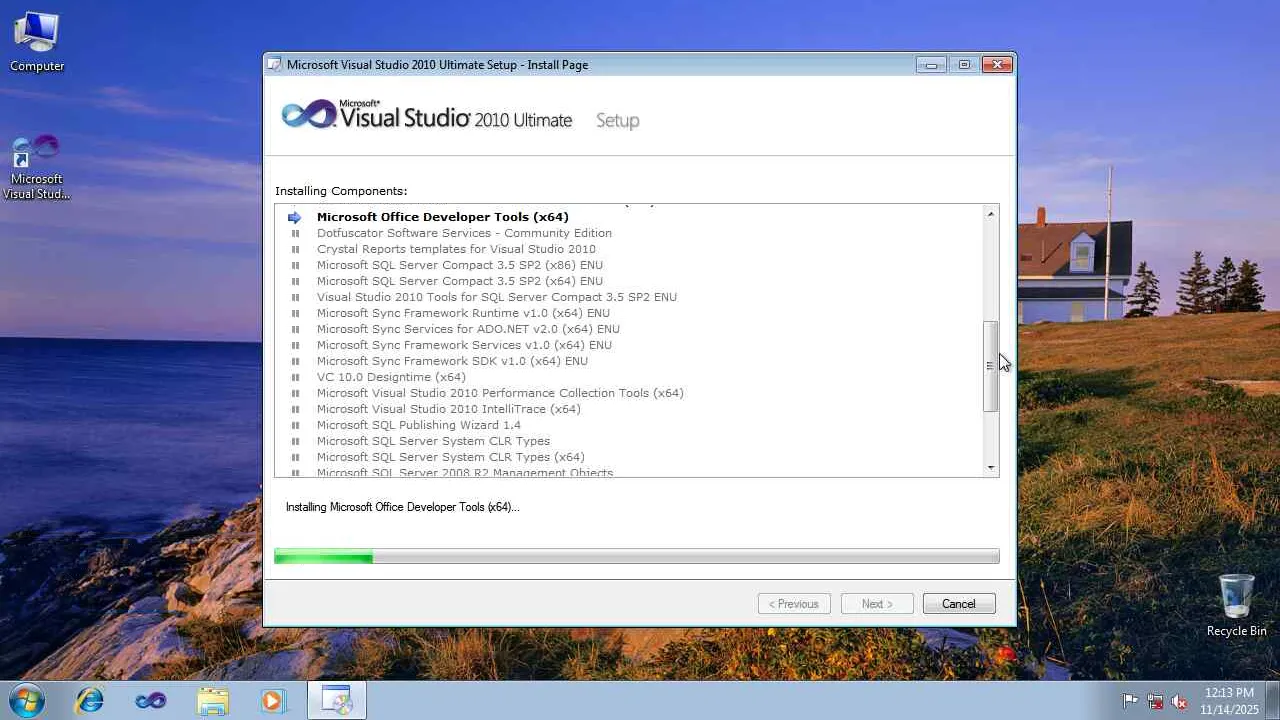The width and height of the screenshot is (1280, 720).
Task: Cancel the Visual Studio setup
Action: 958,604
